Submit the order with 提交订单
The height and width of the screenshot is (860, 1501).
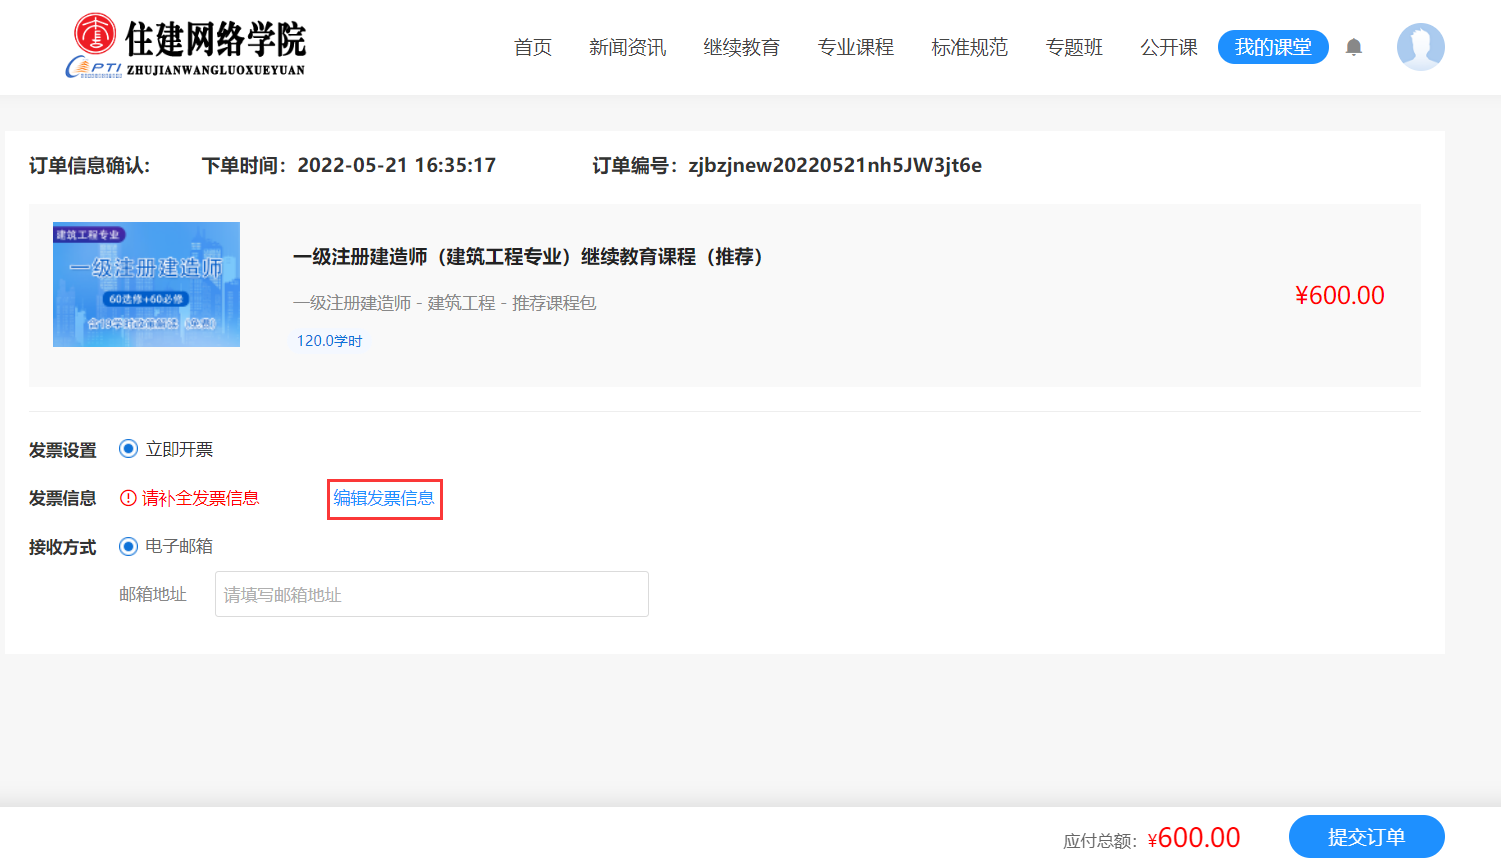[x=1366, y=837]
